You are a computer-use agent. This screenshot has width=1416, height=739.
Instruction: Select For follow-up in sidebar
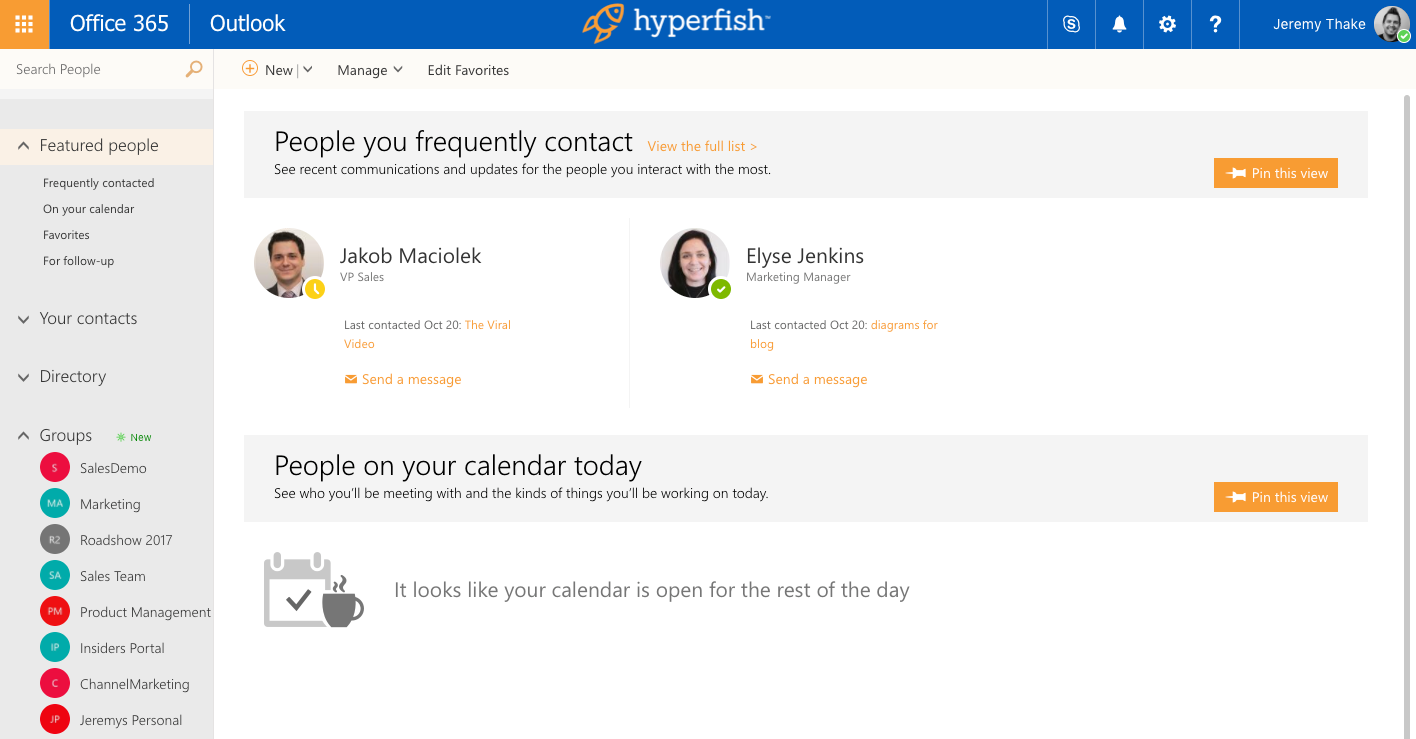tap(78, 261)
